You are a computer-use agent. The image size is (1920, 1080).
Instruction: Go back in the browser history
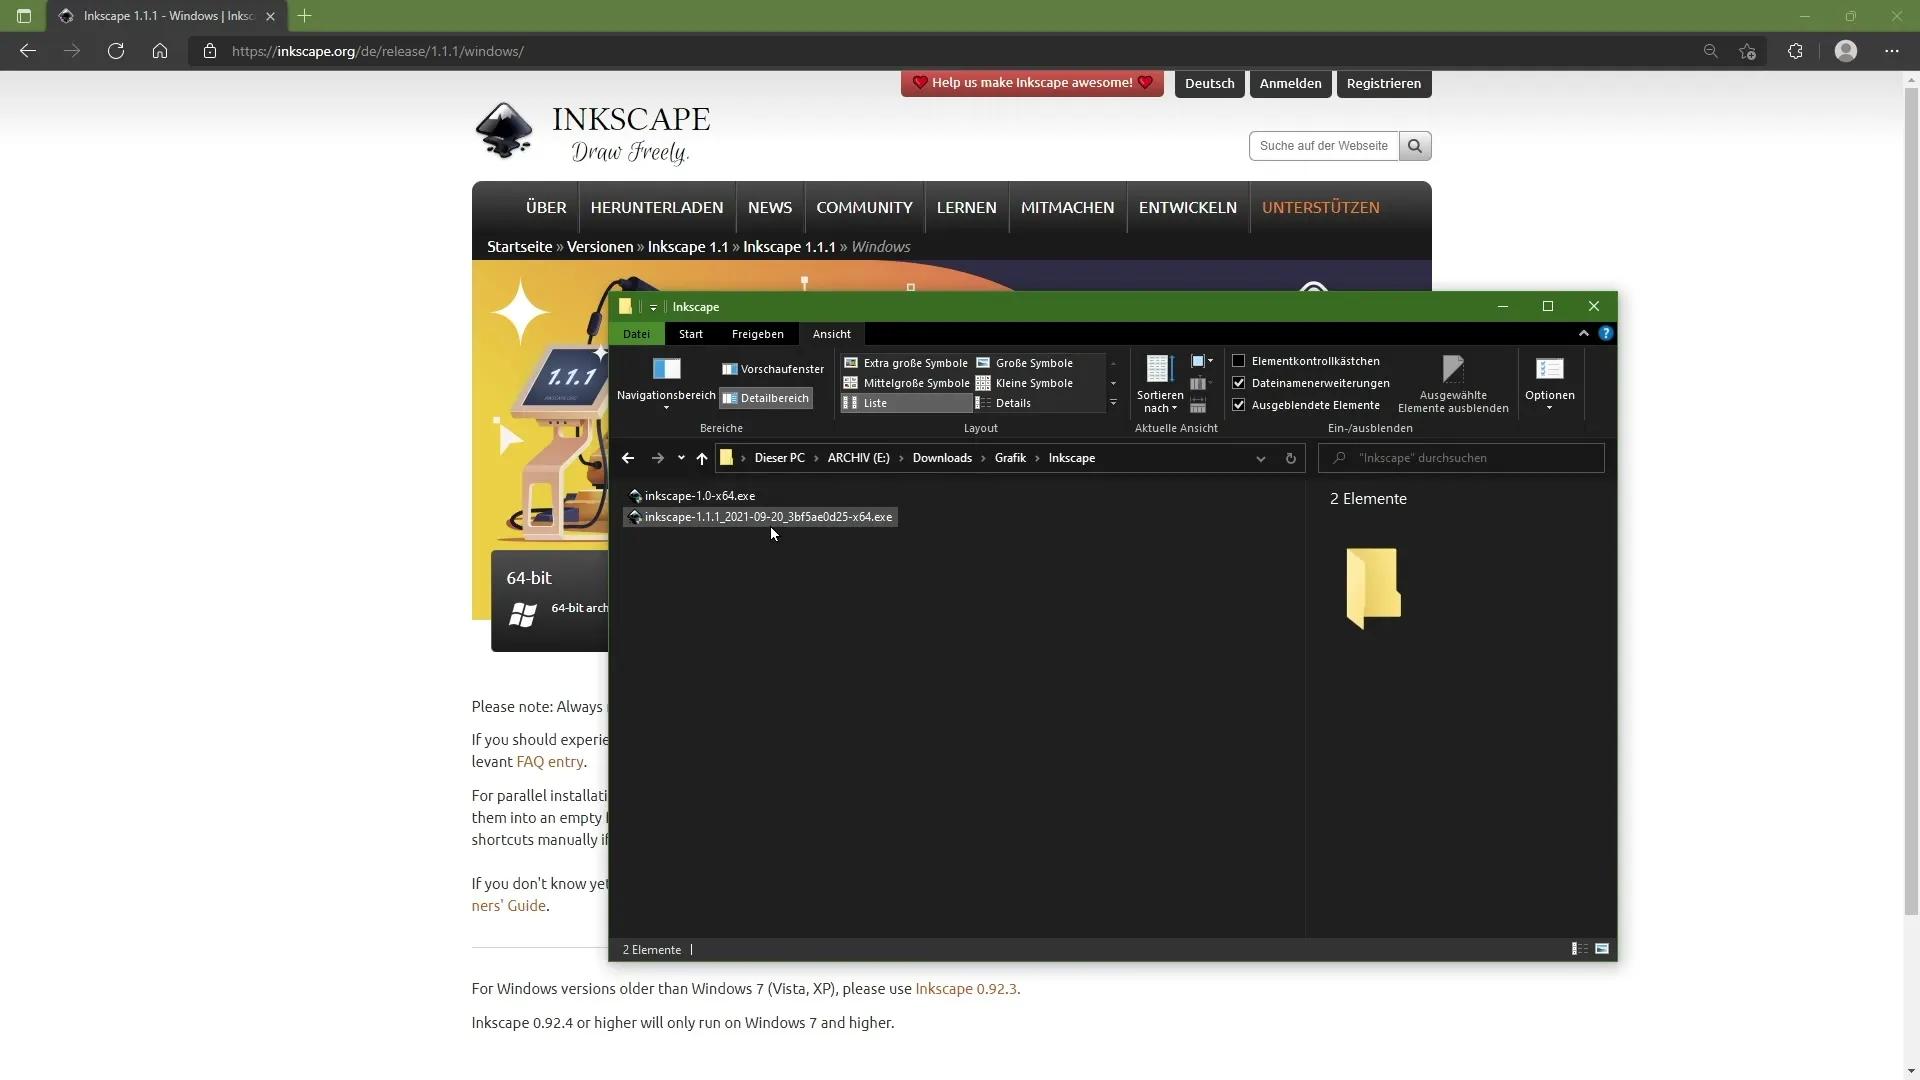(x=28, y=51)
